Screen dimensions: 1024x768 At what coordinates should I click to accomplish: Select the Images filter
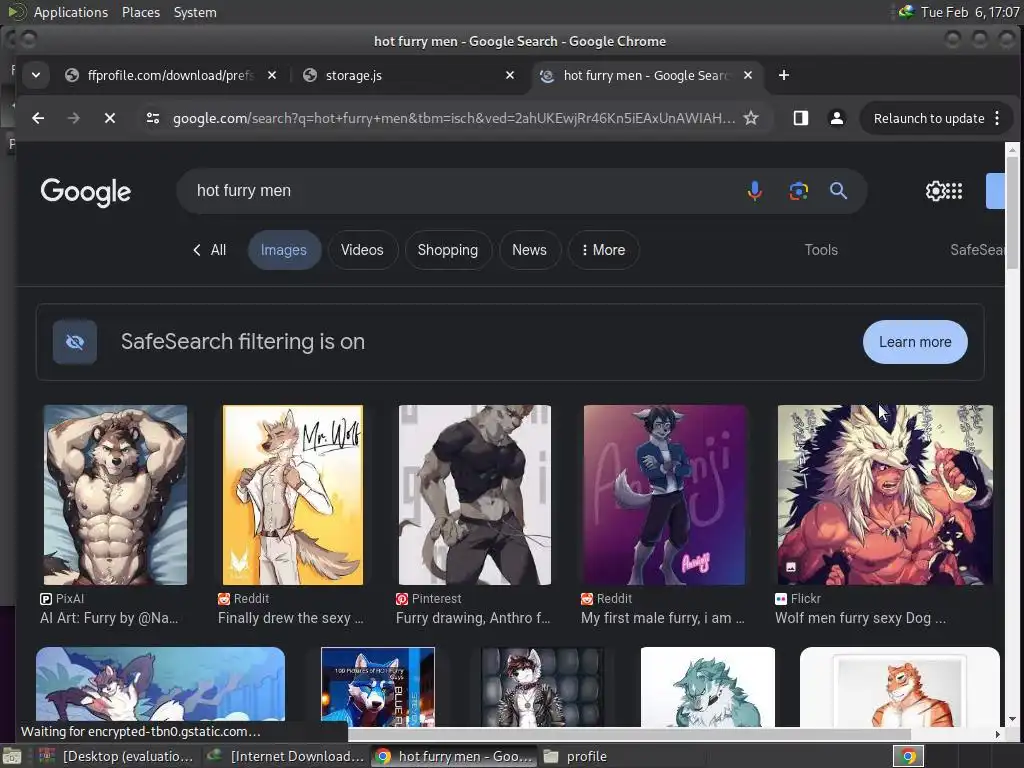click(283, 250)
